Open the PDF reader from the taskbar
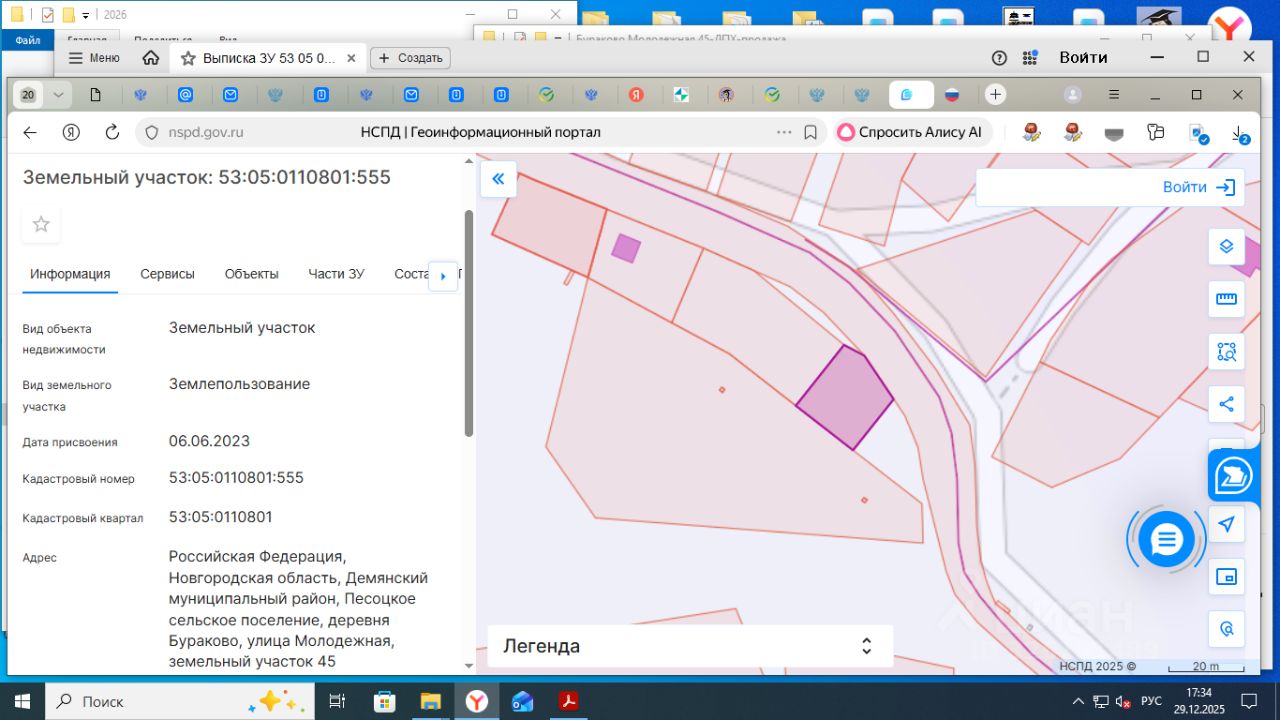This screenshot has width=1280, height=720. click(569, 701)
